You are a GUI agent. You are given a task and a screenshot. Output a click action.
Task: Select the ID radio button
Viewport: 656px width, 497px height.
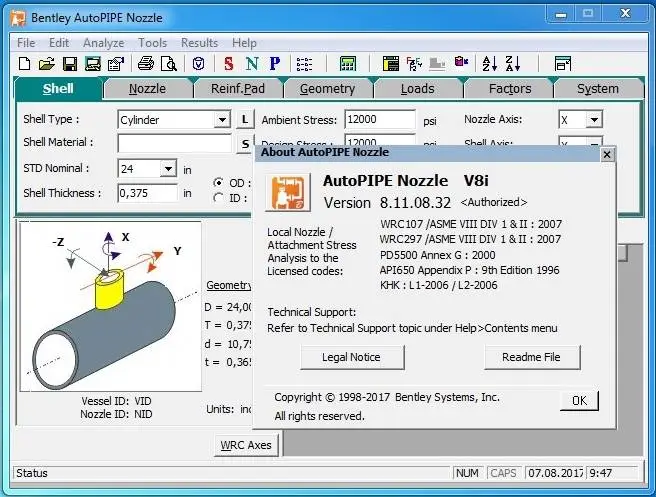pos(218,197)
